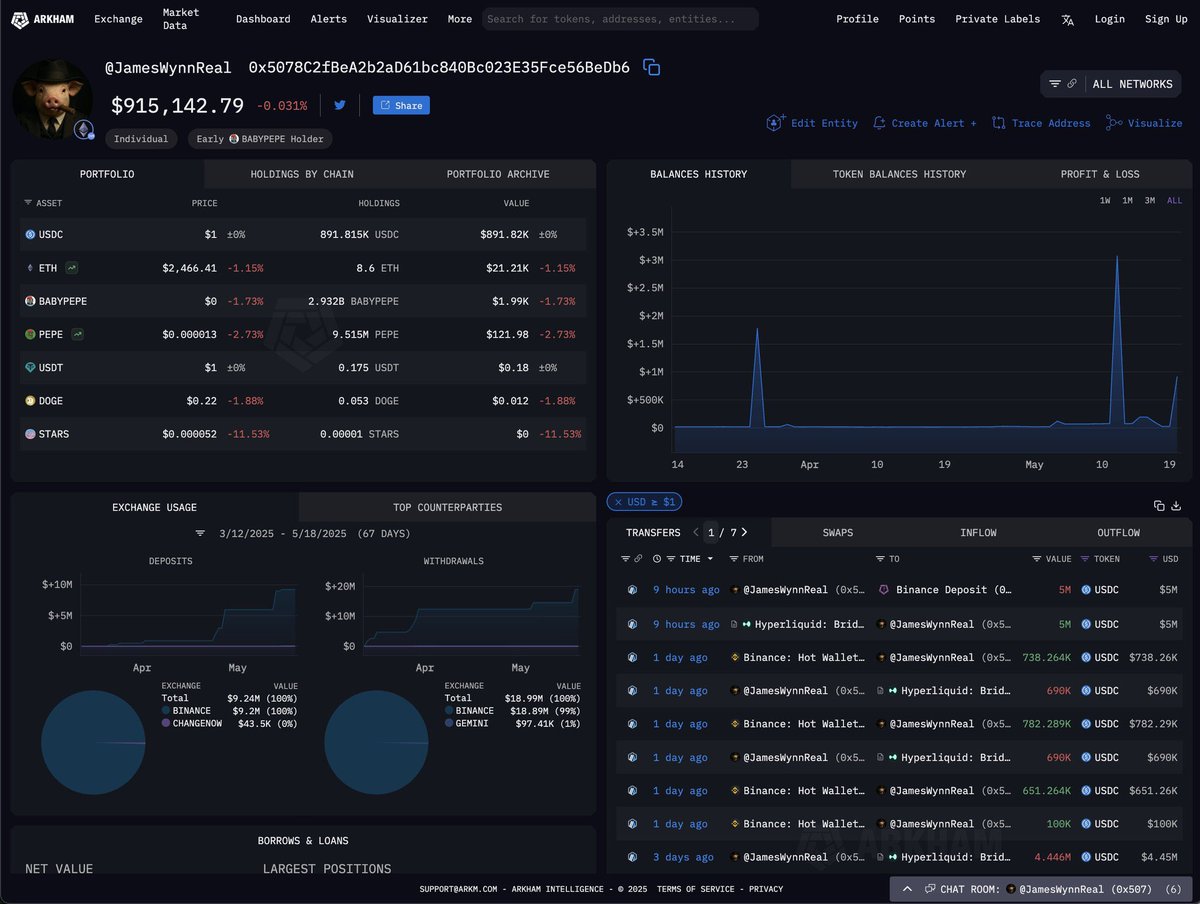Open the Twitter profile bird icon
Image resolution: width=1200 pixels, height=904 pixels.
click(x=340, y=105)
